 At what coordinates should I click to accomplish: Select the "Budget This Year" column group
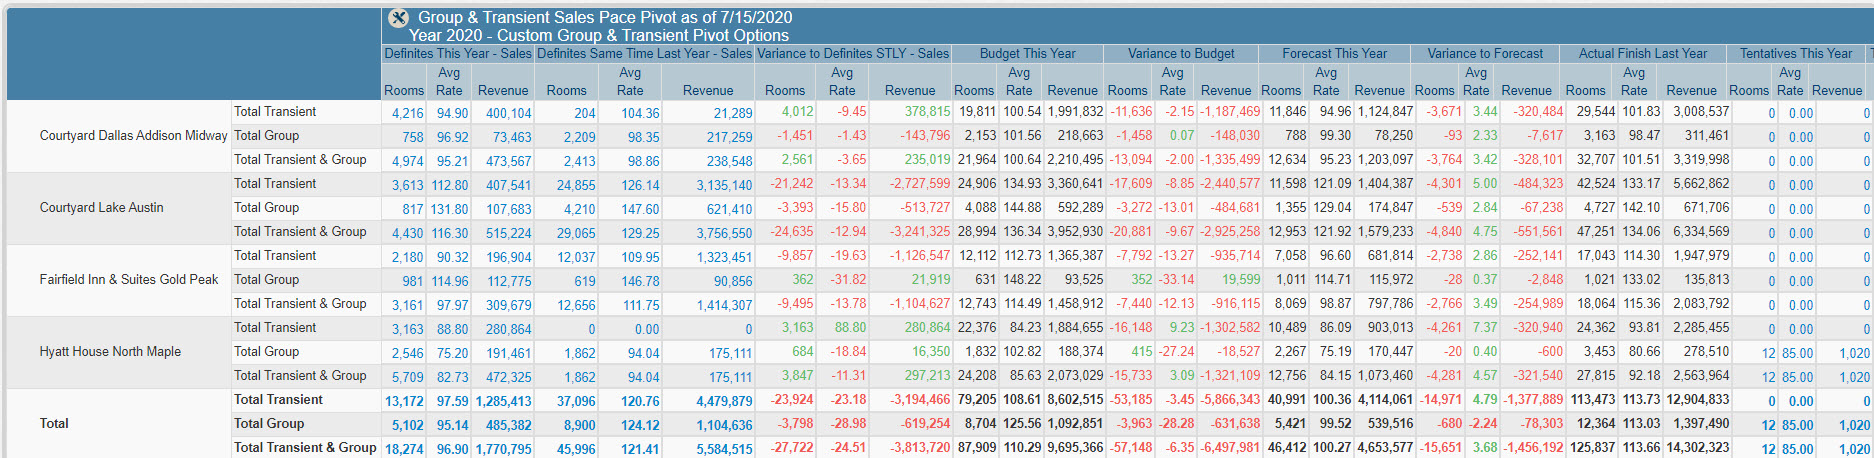point(1027,54)
